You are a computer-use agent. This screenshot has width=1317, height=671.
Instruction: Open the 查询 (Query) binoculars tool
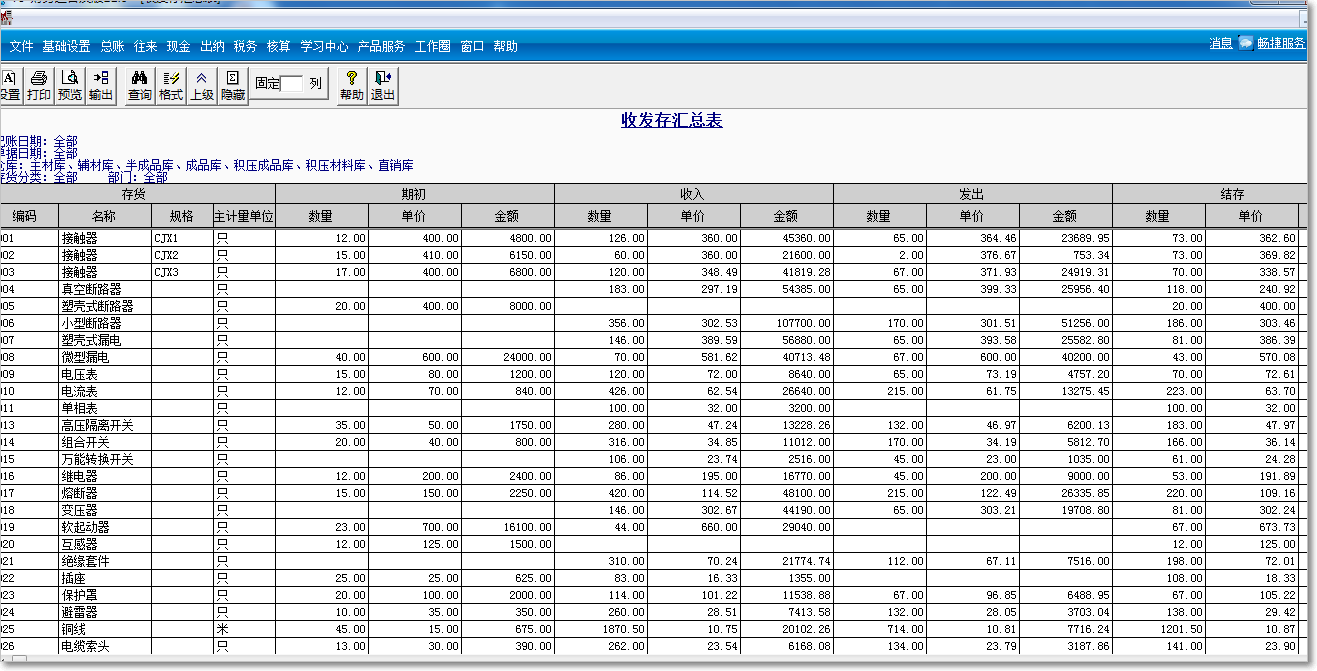tap(140, 85)
